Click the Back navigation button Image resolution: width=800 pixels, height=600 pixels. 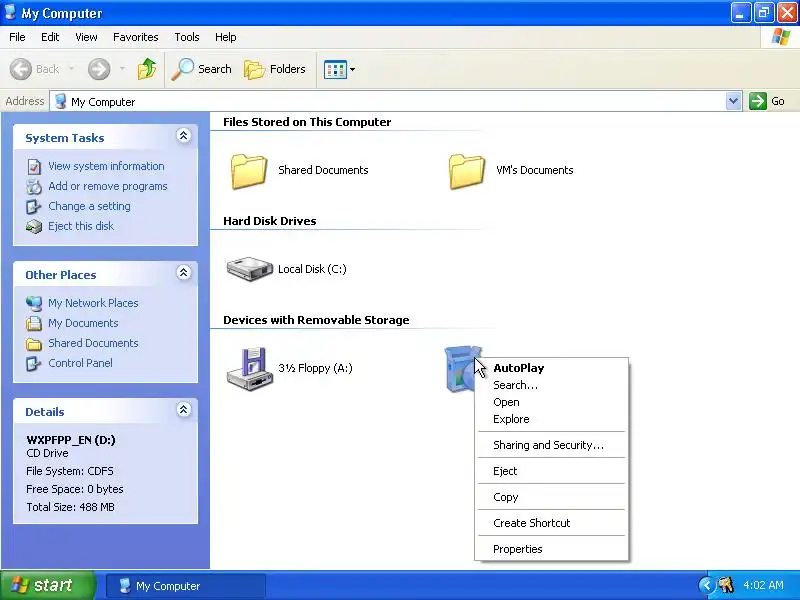[34, 69]
